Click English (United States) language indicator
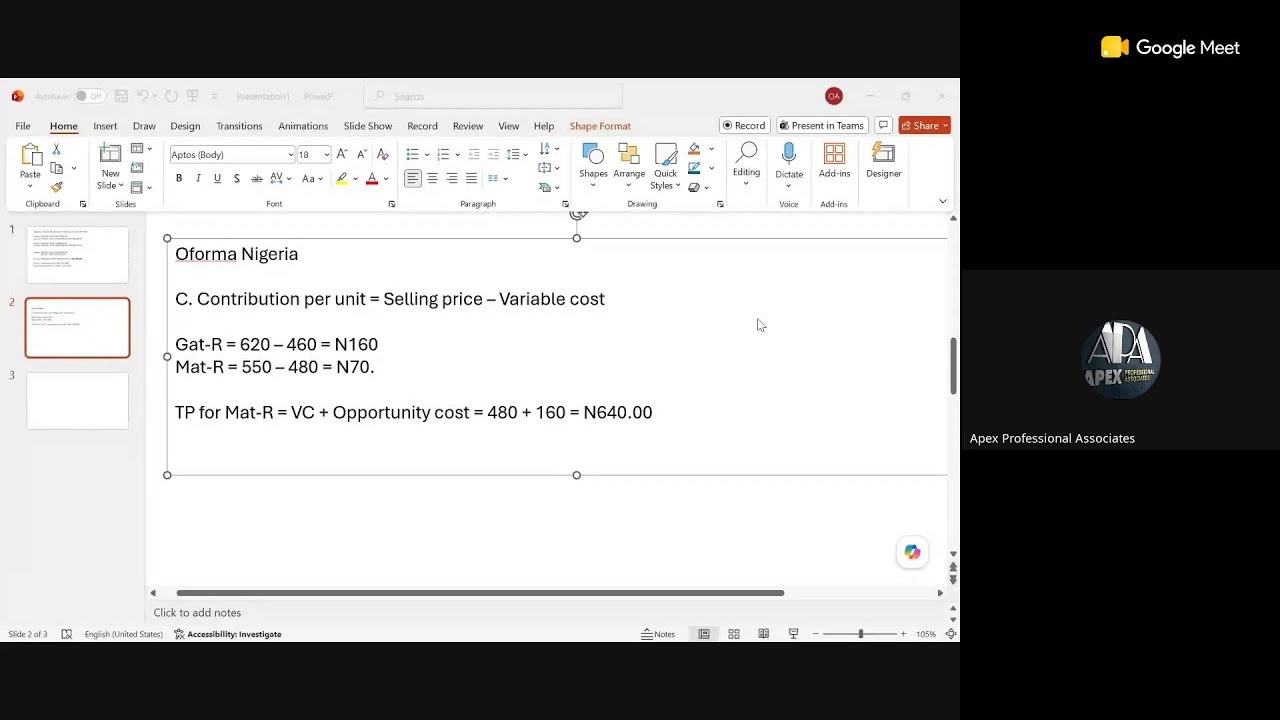The width and height of the screenshot is (1280, 720). (x=123, y=634)
